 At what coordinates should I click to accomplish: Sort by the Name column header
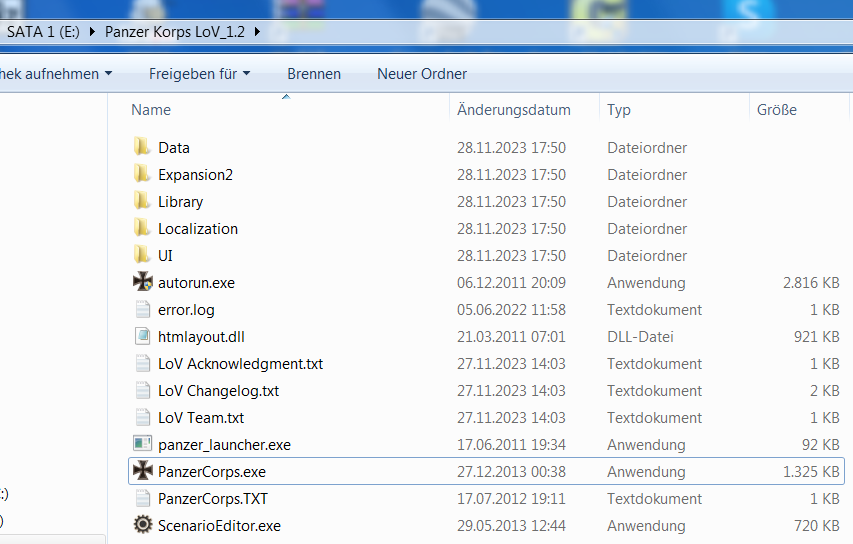(x=151, y=110)
